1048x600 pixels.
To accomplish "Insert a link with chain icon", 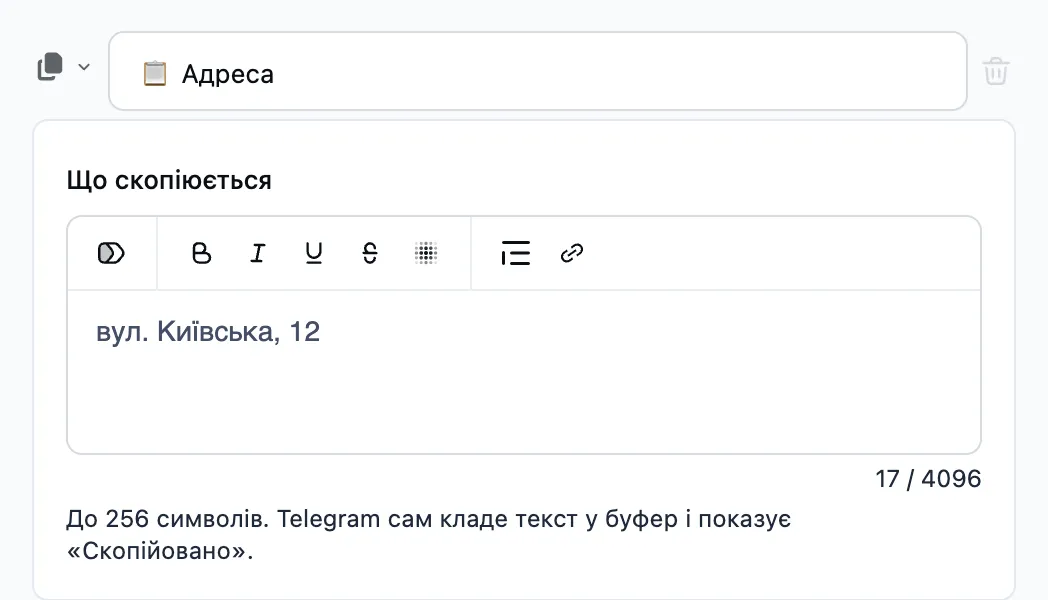I will click(571, 253).
